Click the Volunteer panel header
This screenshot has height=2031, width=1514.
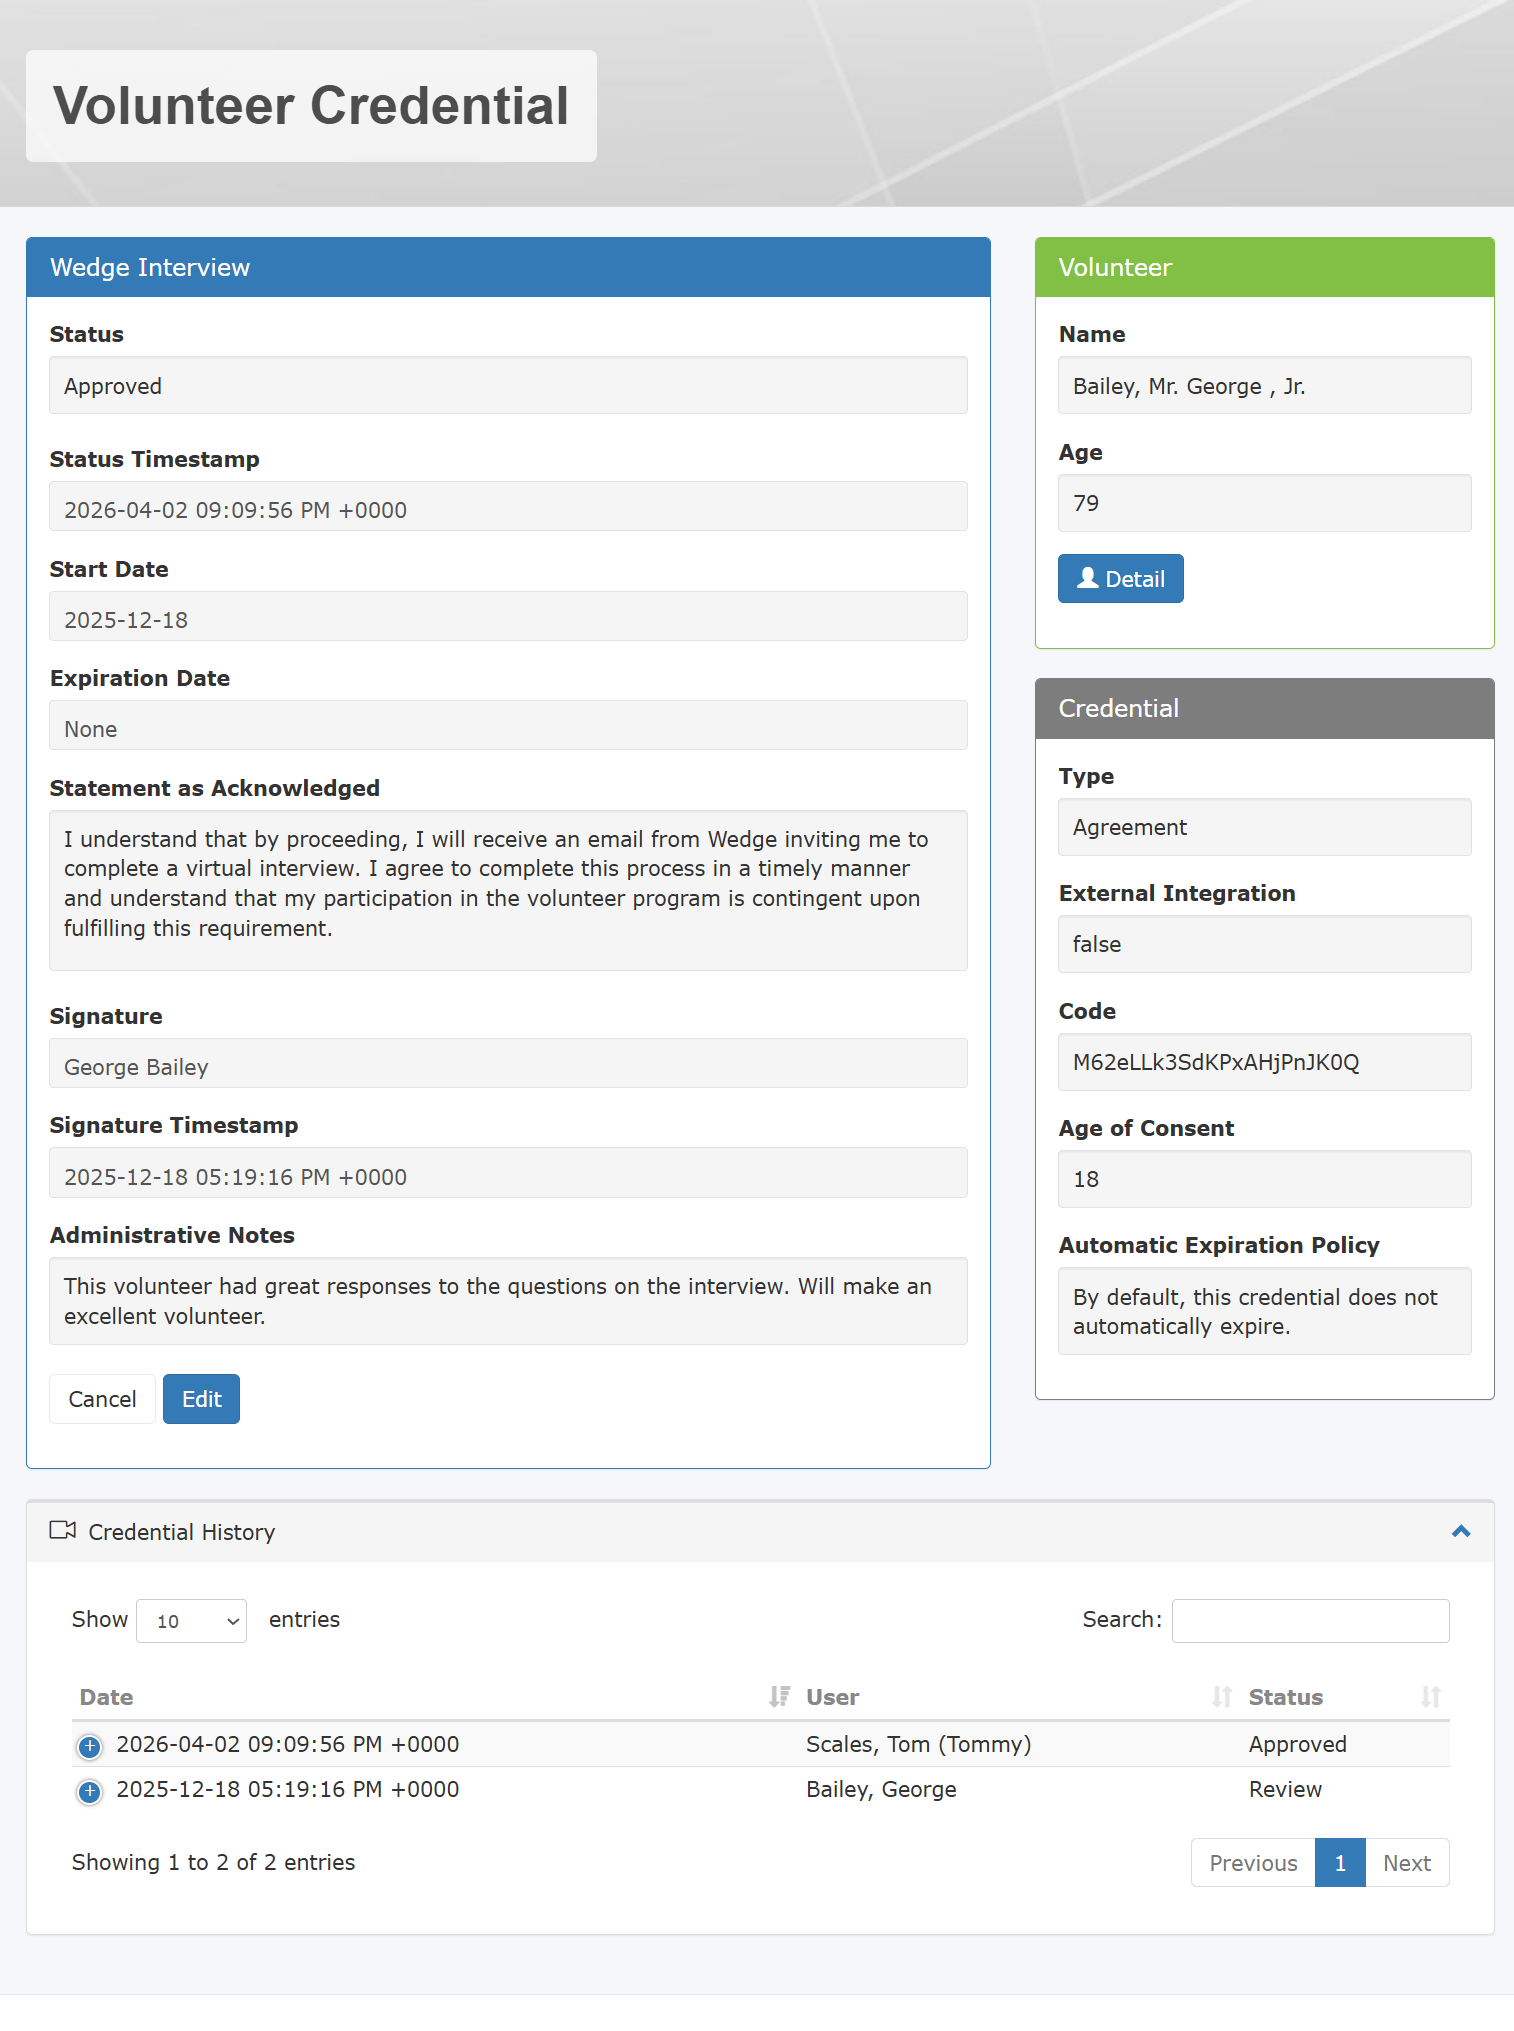coord(1265,267)
